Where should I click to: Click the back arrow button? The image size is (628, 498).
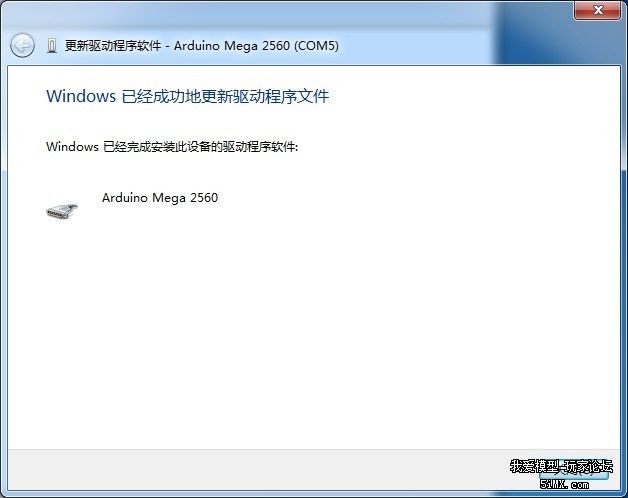coord(22,45)
